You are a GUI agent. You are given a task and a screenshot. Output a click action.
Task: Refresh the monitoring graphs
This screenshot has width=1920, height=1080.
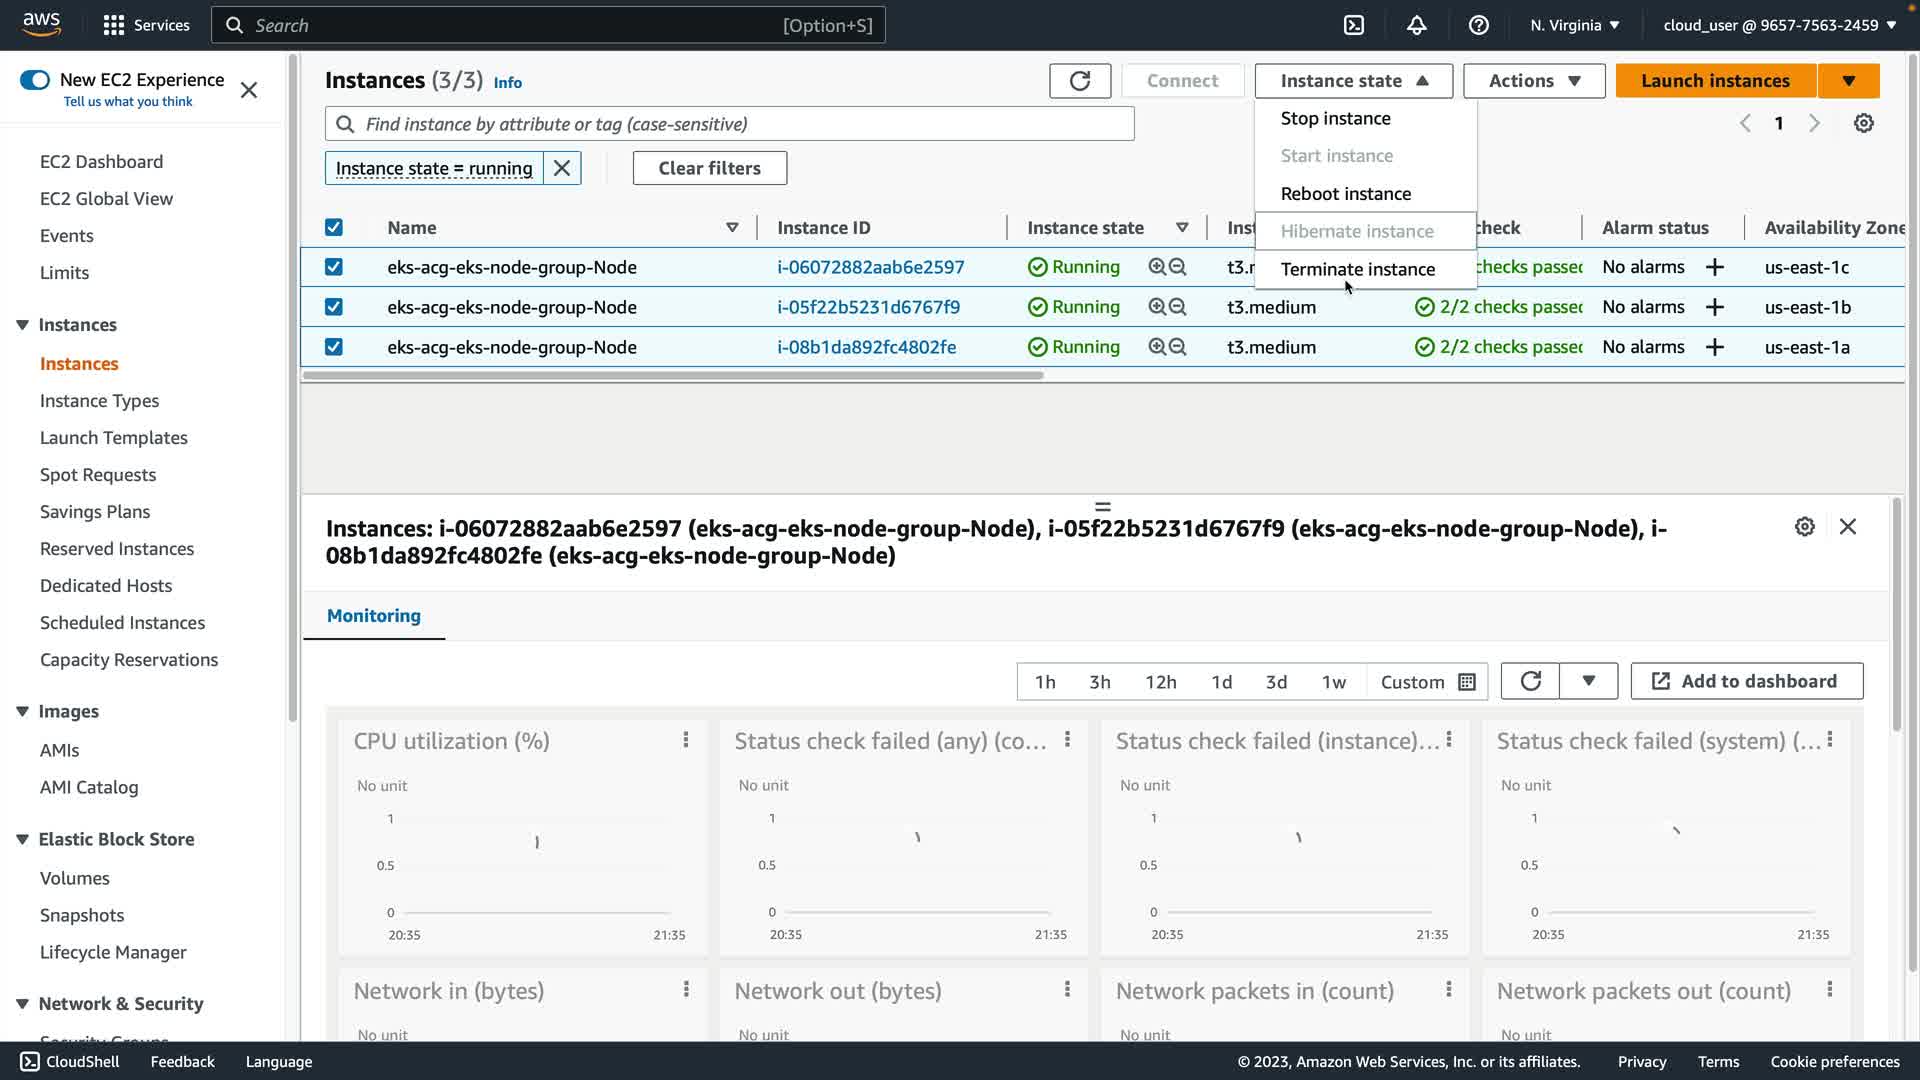click(1530, 681)
